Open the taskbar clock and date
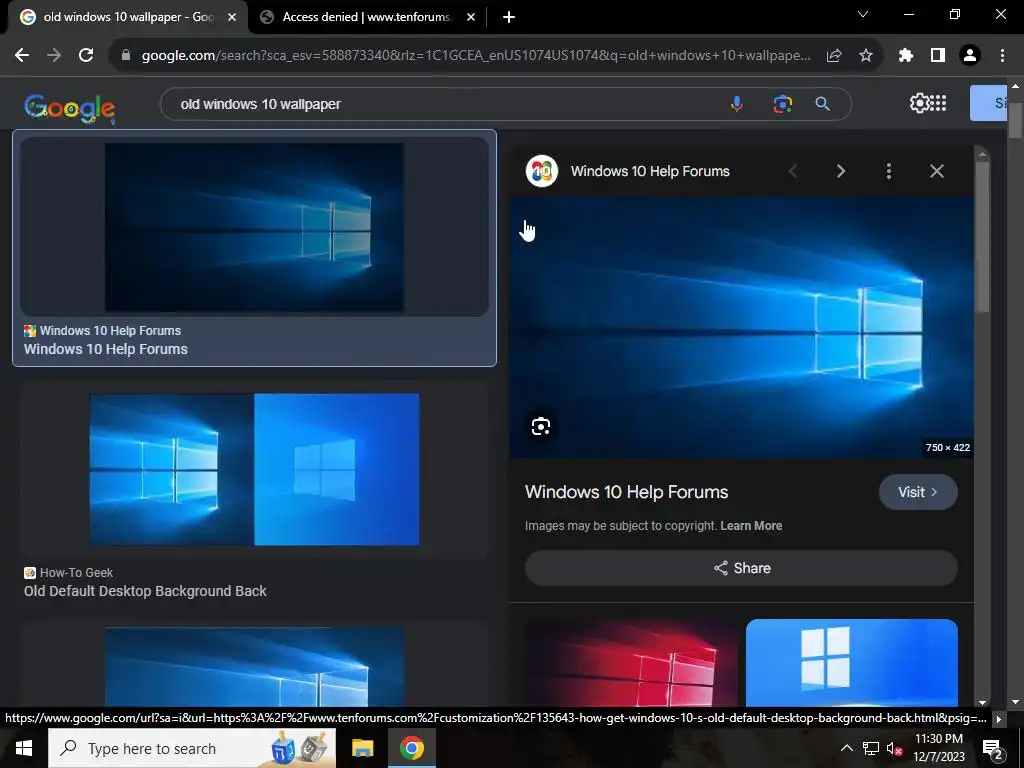Screen dimensions: 1024x768 coord(938,748)
